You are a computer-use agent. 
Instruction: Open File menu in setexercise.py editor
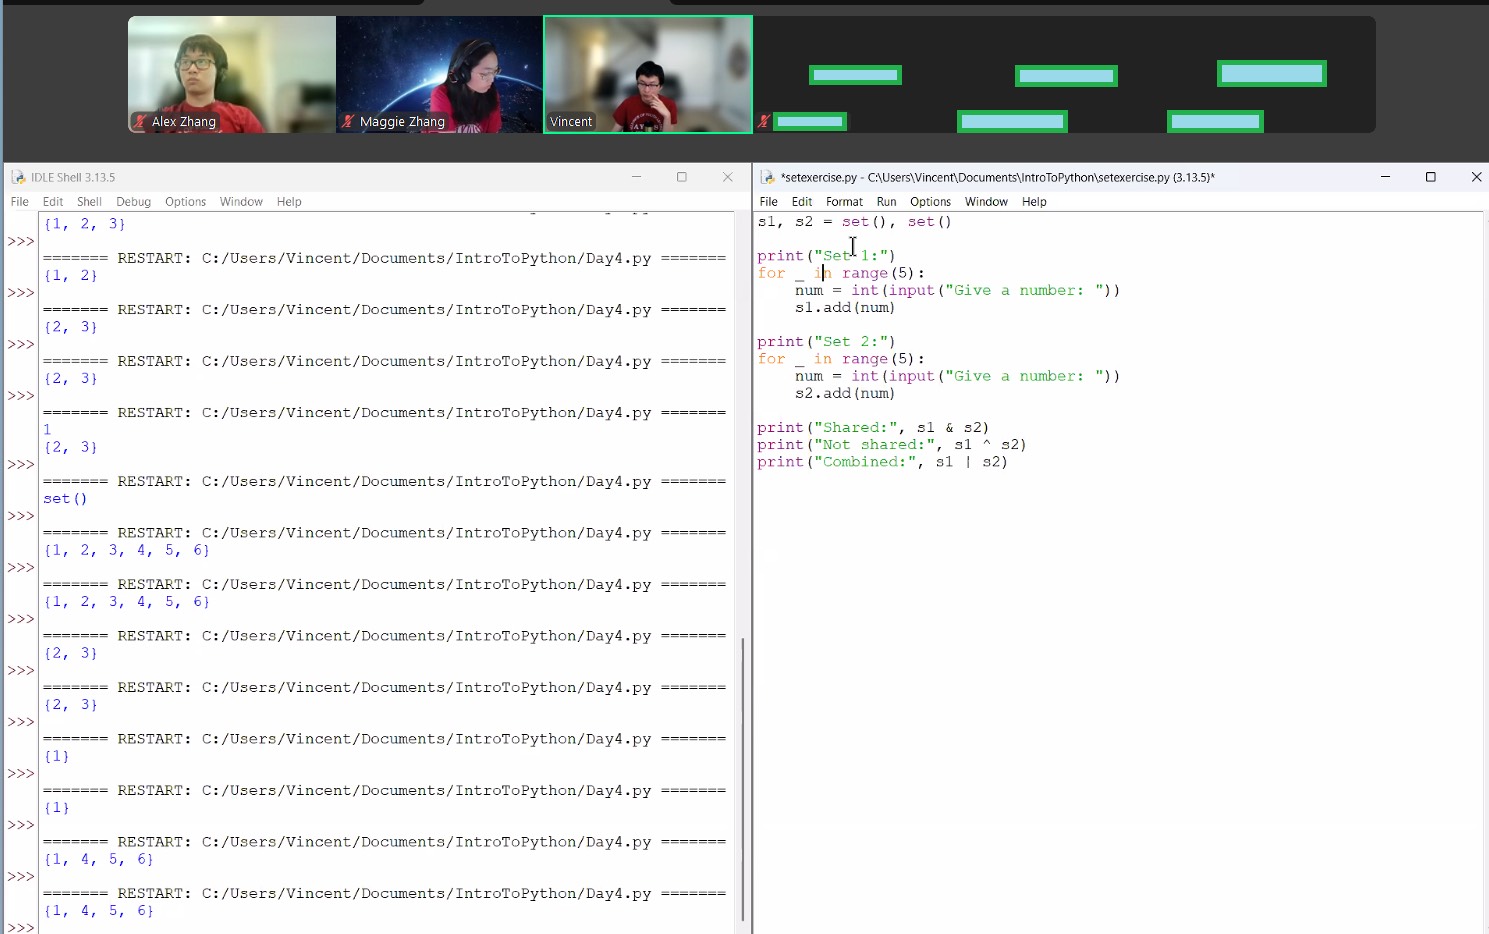coord(768,202)
